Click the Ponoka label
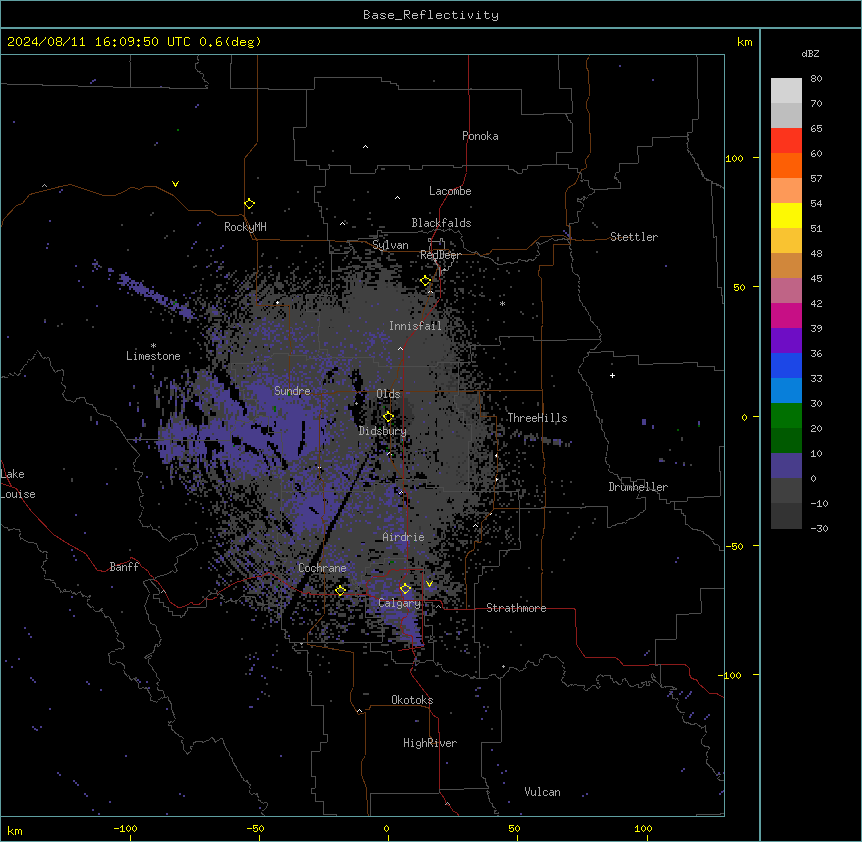The image size is (862, 842). coord(480,136)
